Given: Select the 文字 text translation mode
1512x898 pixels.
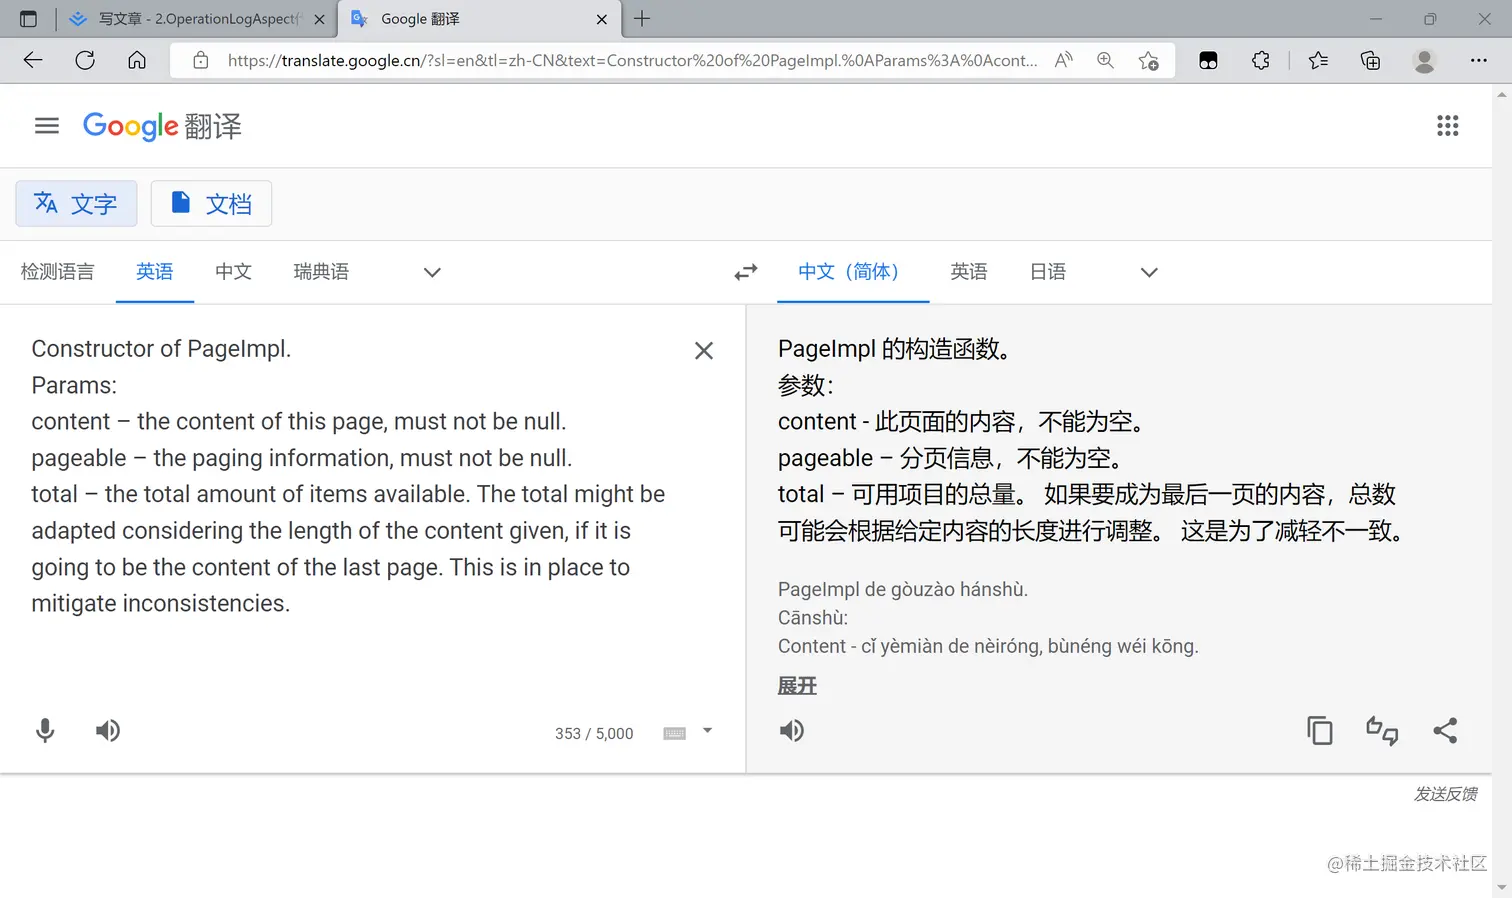Looking at the screenshot, I should click(x=76, y=204).
